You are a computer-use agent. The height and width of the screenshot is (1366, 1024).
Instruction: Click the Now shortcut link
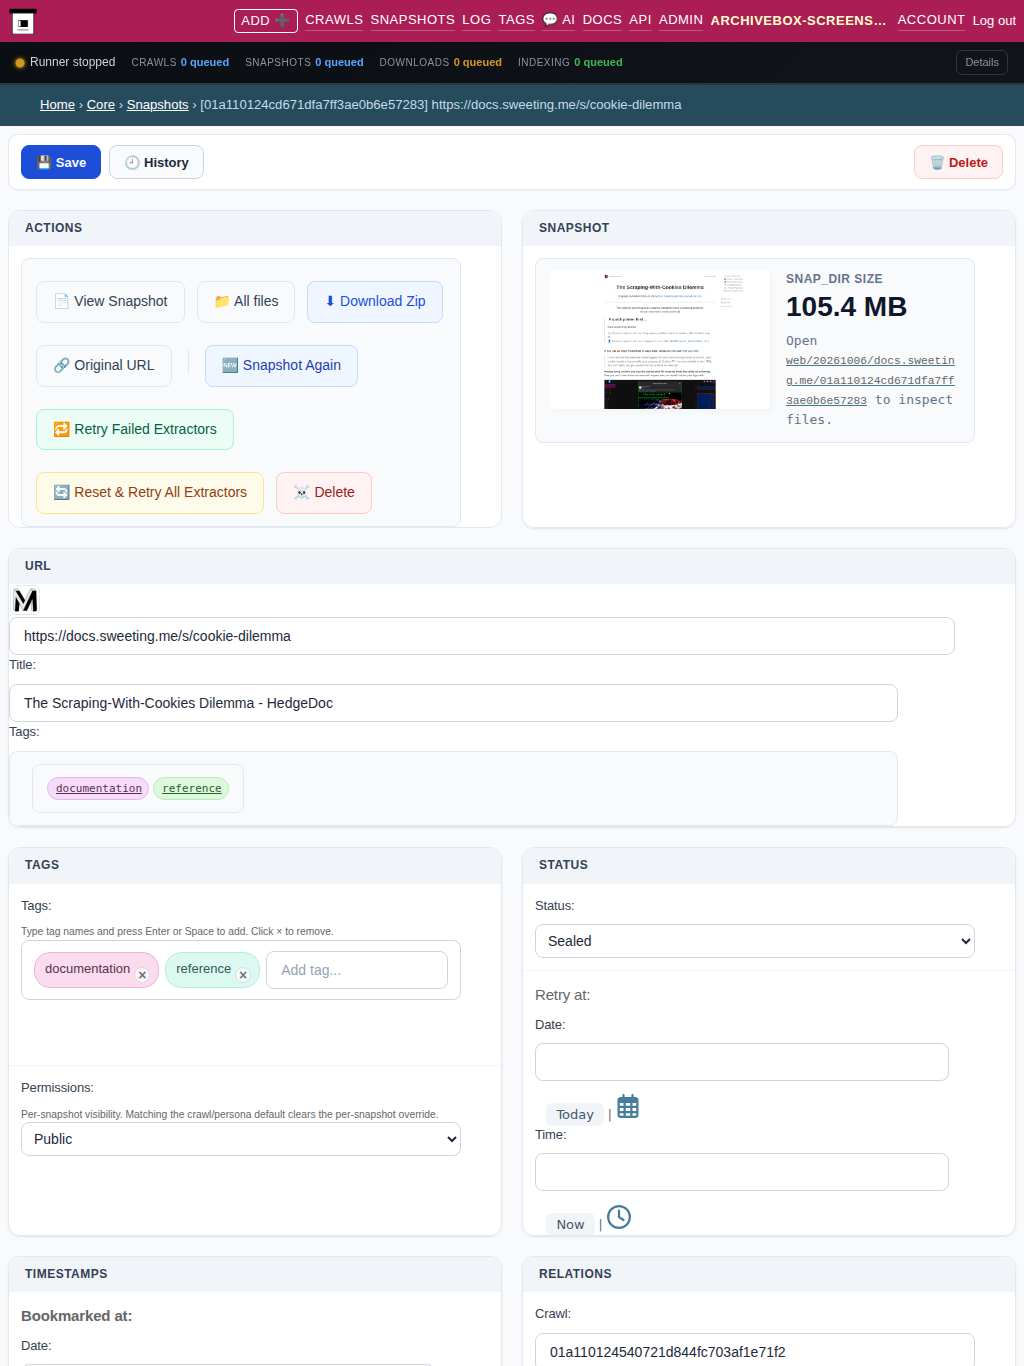pyautogui.click(x=570, y=1224)
